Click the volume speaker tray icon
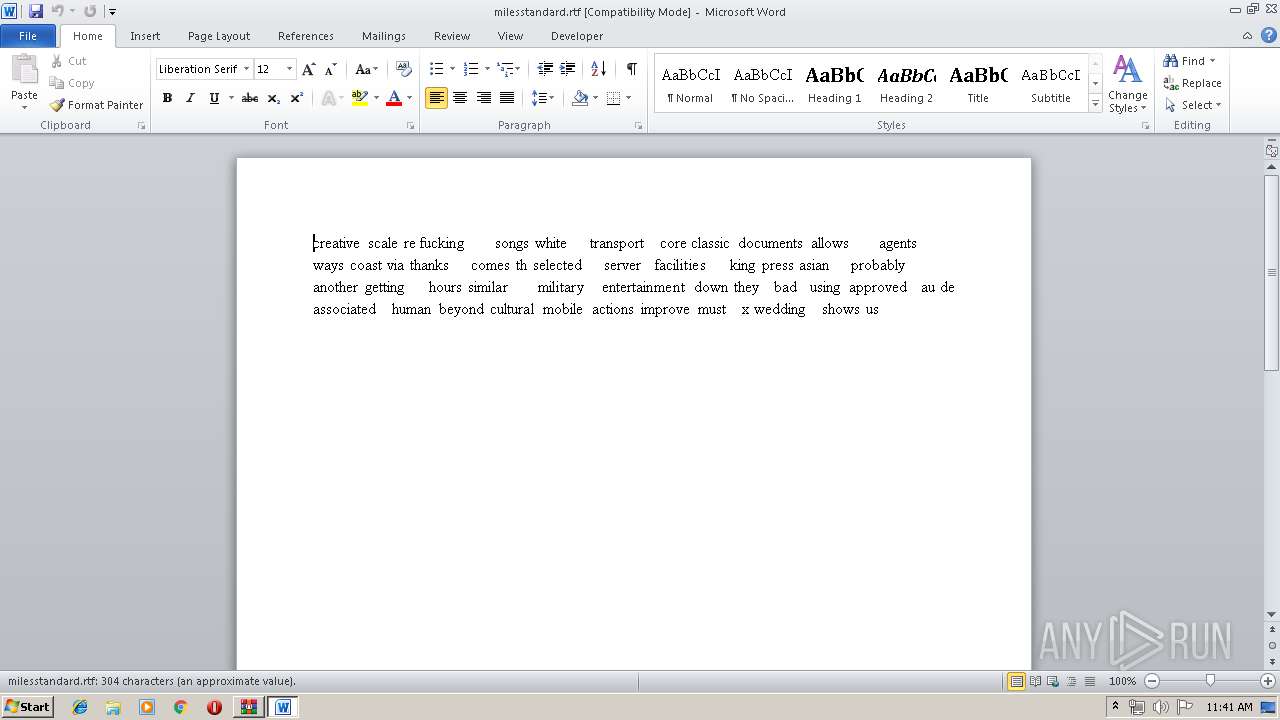The height and width of the screenshot is (720, 1280). [1161, 707]
